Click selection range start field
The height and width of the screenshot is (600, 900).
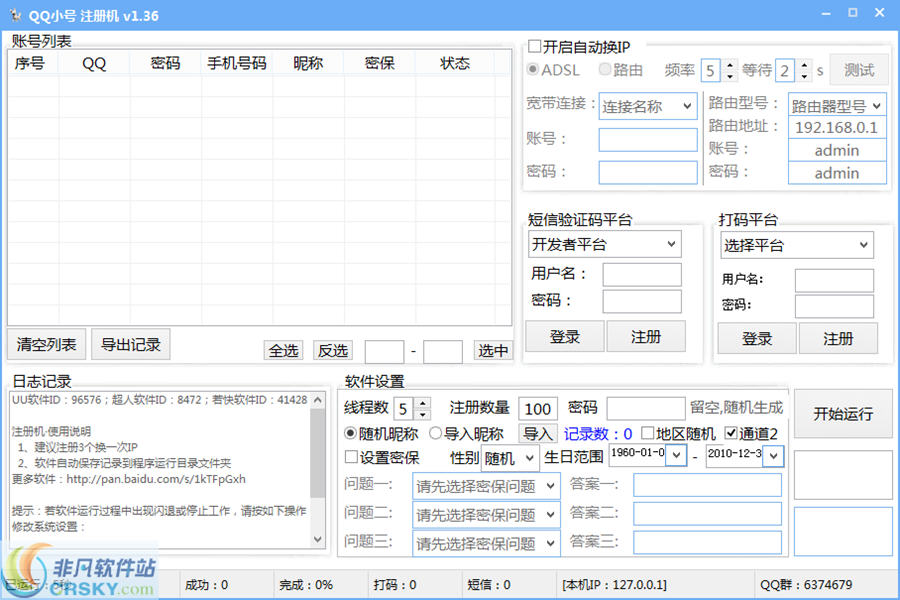[x=384, y=351]
